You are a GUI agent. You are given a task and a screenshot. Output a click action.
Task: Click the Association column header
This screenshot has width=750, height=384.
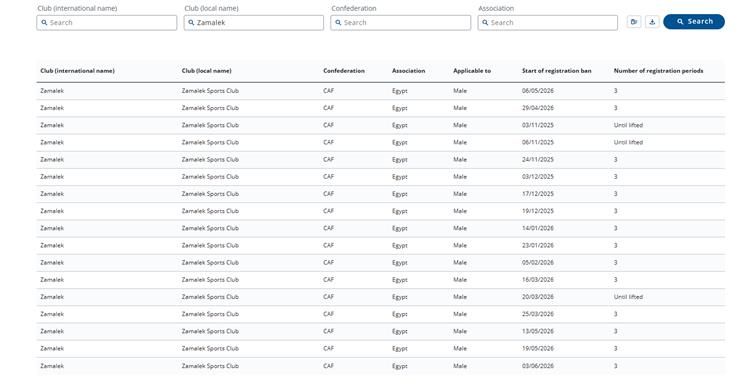[408, 71]
